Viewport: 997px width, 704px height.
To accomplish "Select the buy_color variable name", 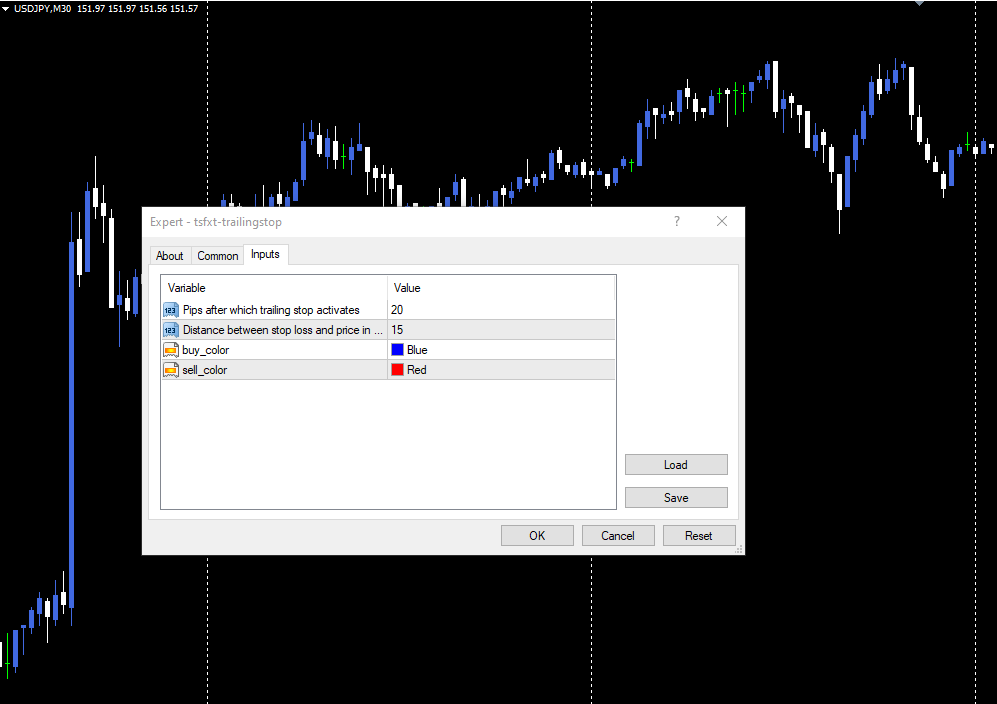I will pyautogui.click(x=205, y=350).
